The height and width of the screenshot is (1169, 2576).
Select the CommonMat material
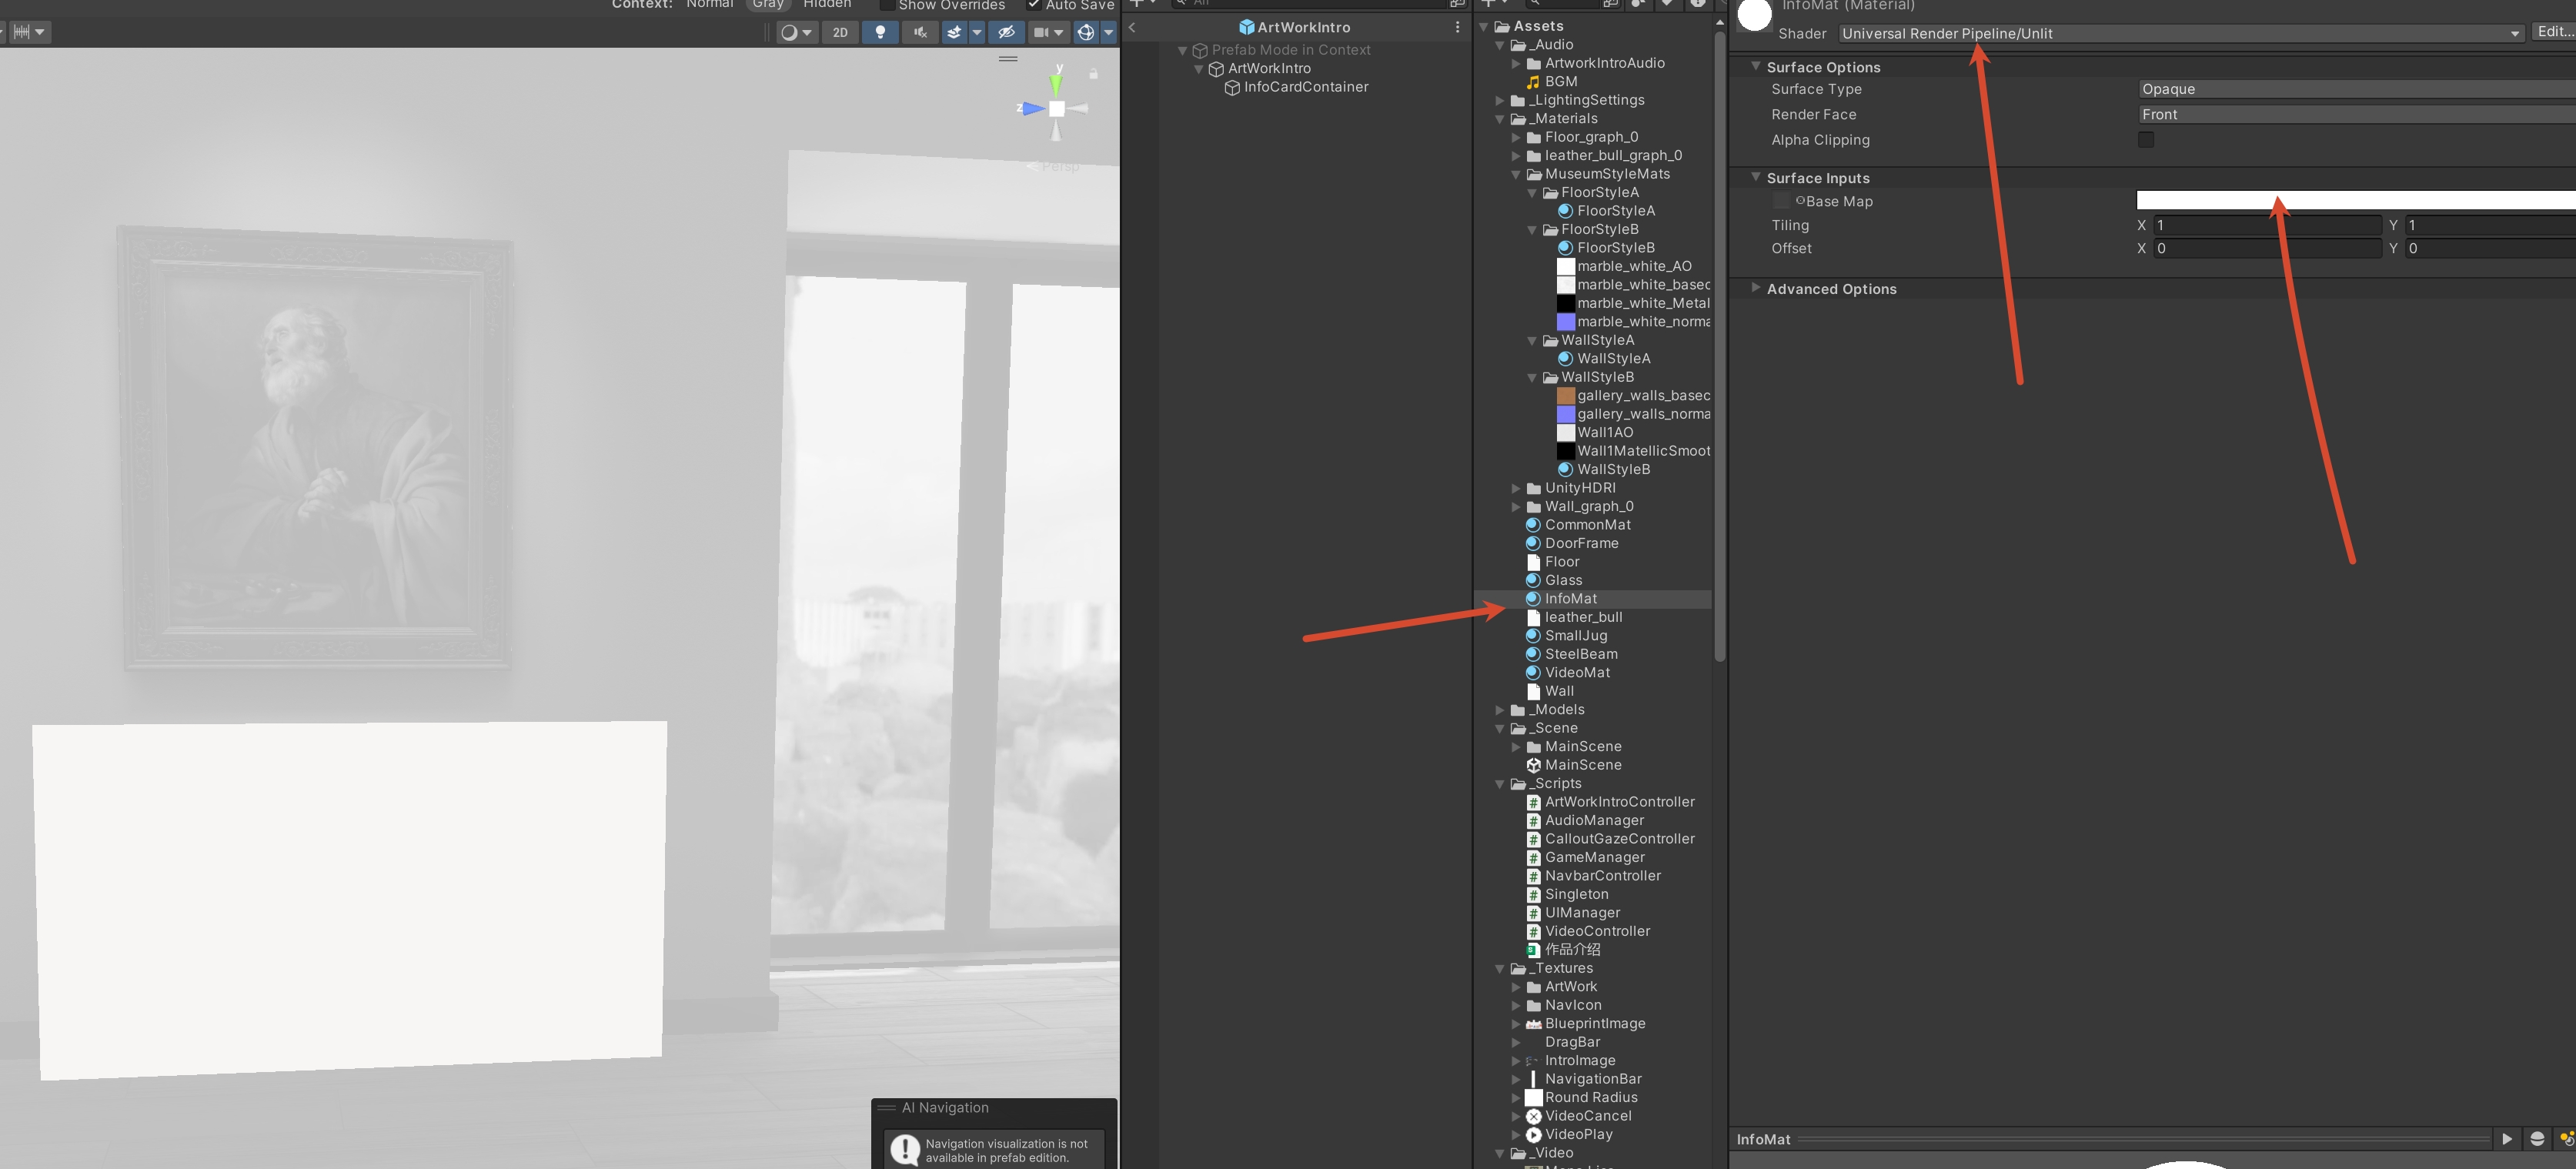tap(1587, 525)
